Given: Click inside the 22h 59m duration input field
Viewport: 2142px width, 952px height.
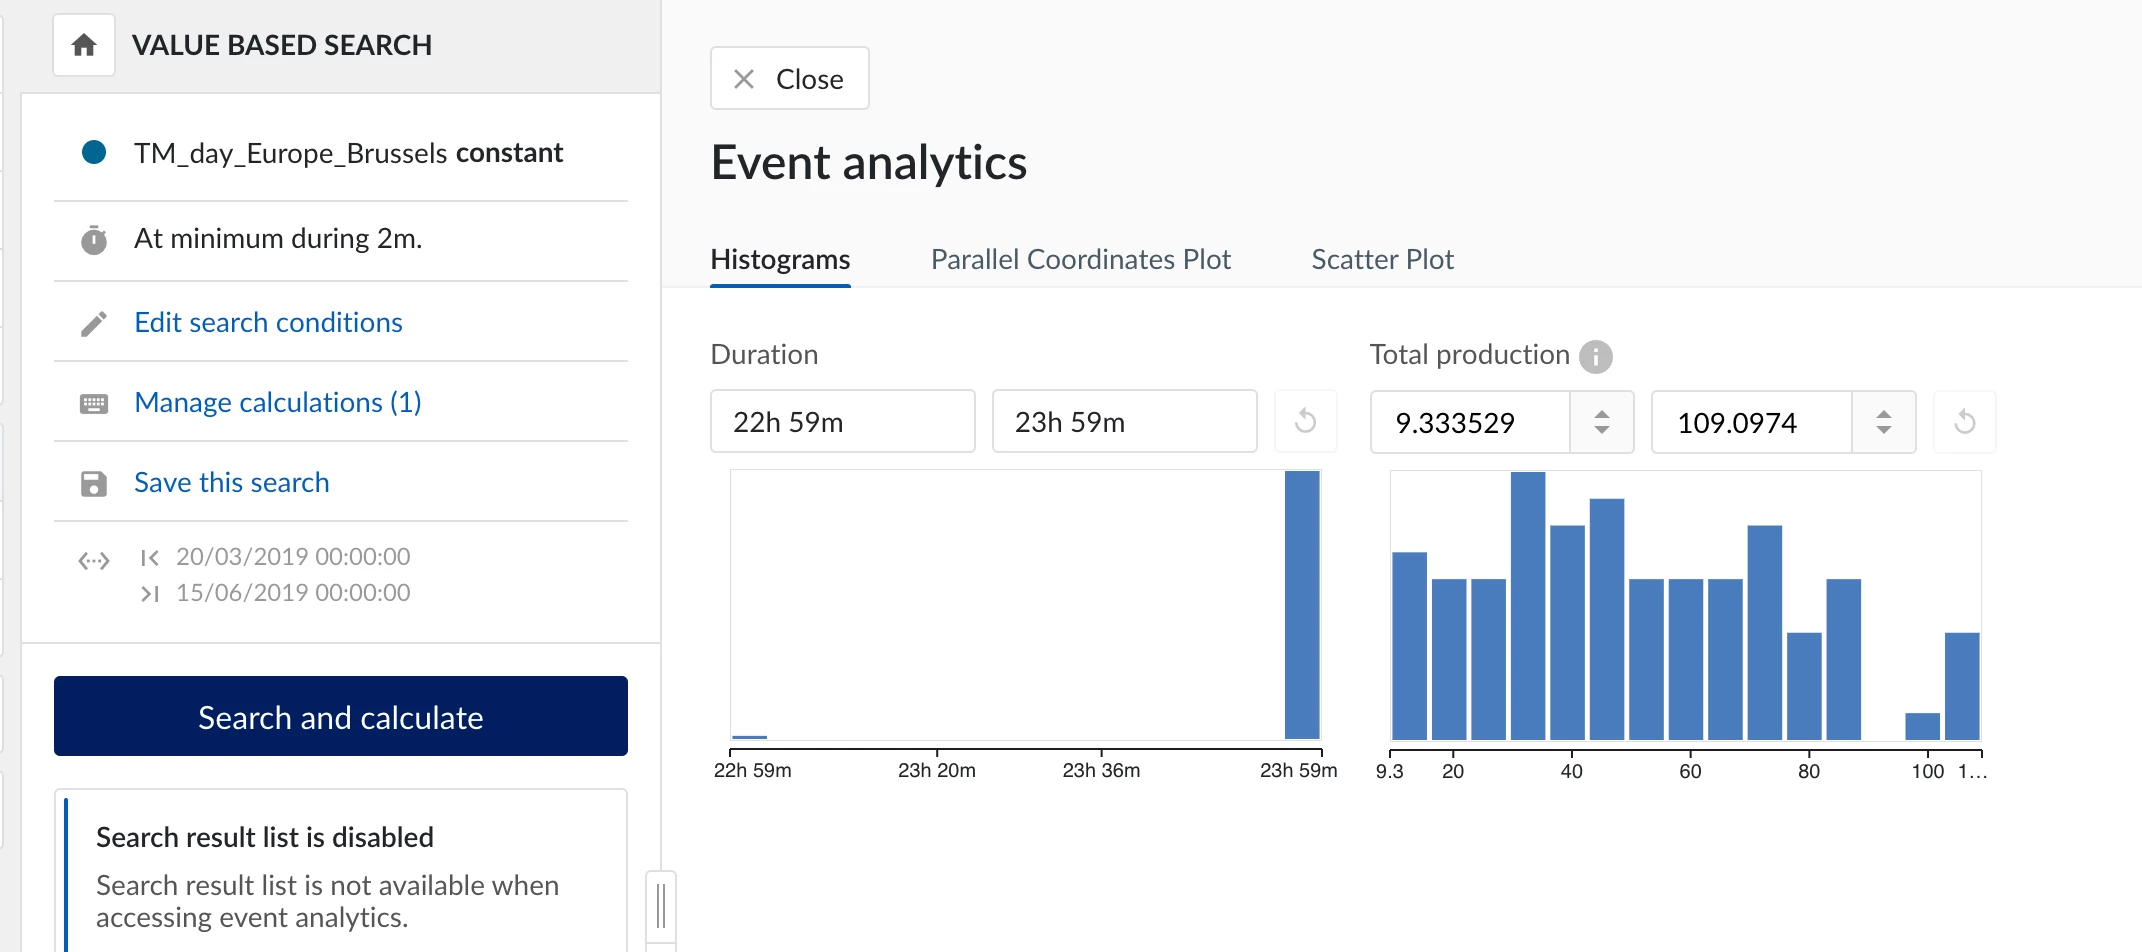Looking at the screenshot, I should (x=842, y=421).
